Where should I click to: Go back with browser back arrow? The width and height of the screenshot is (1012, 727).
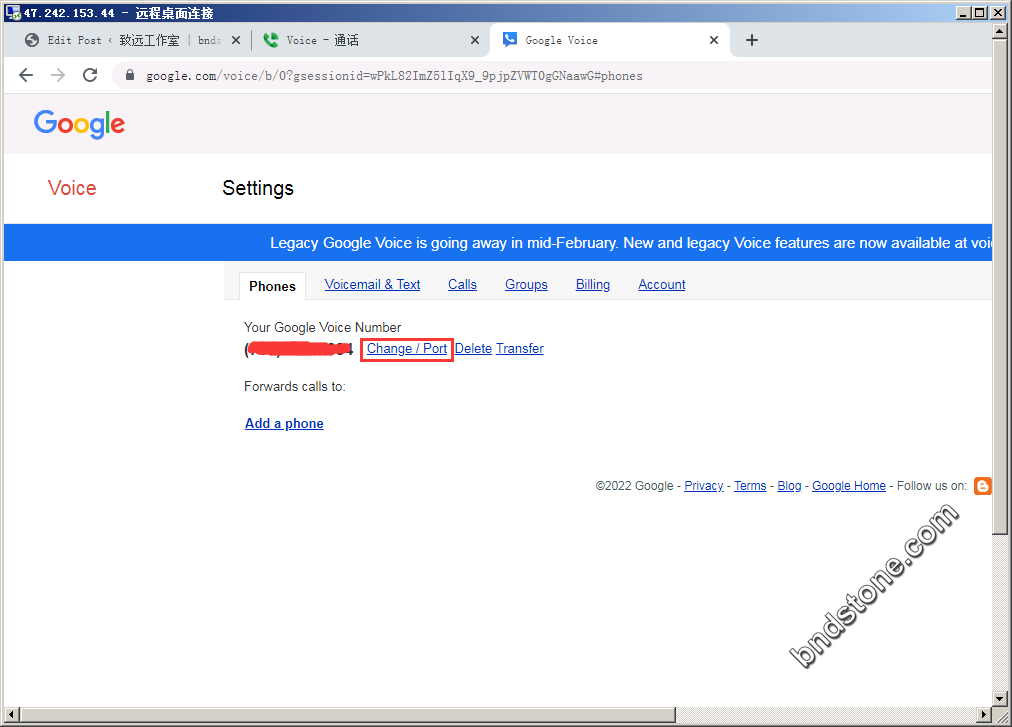pos(26,76)
